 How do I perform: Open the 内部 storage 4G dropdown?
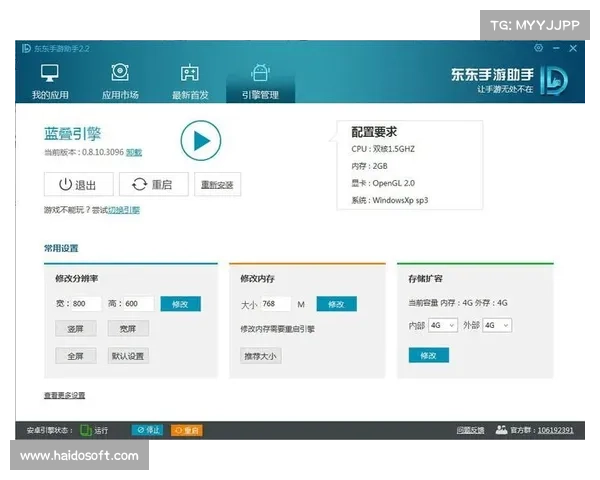coord(443,325)
